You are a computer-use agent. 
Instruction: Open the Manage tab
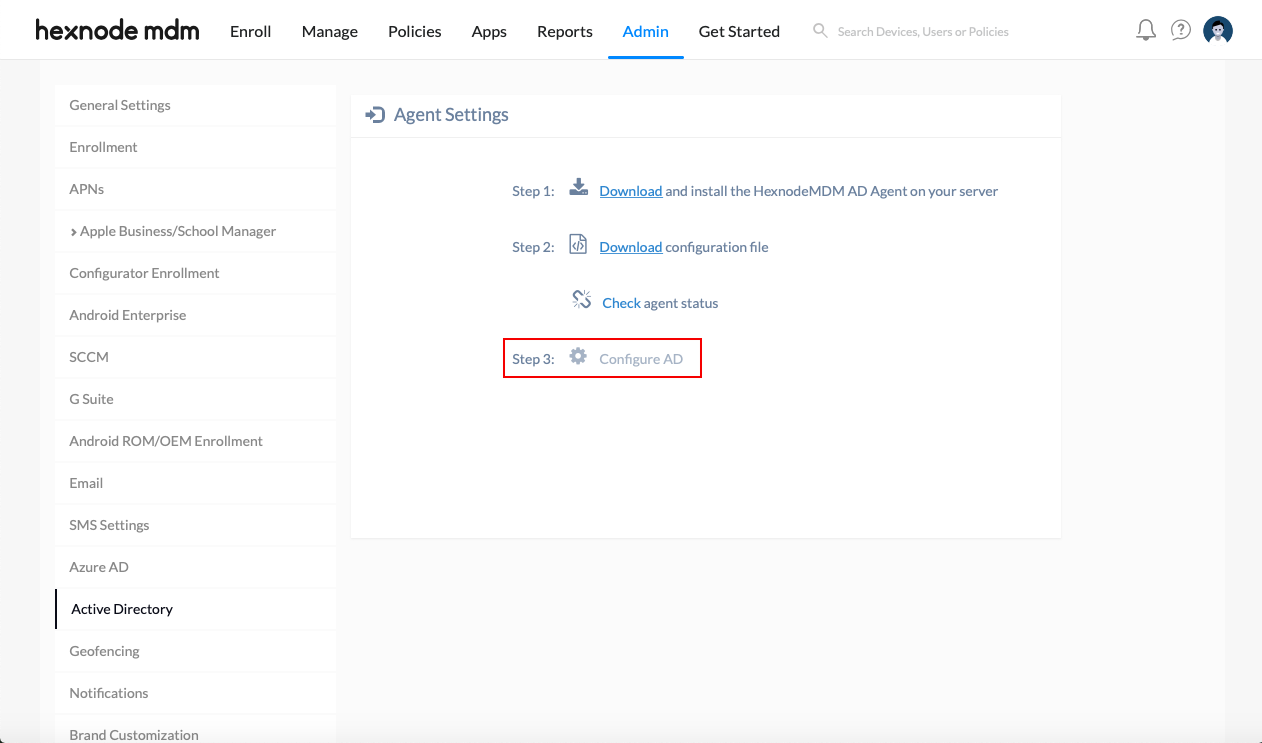click(x=330, y=31)
